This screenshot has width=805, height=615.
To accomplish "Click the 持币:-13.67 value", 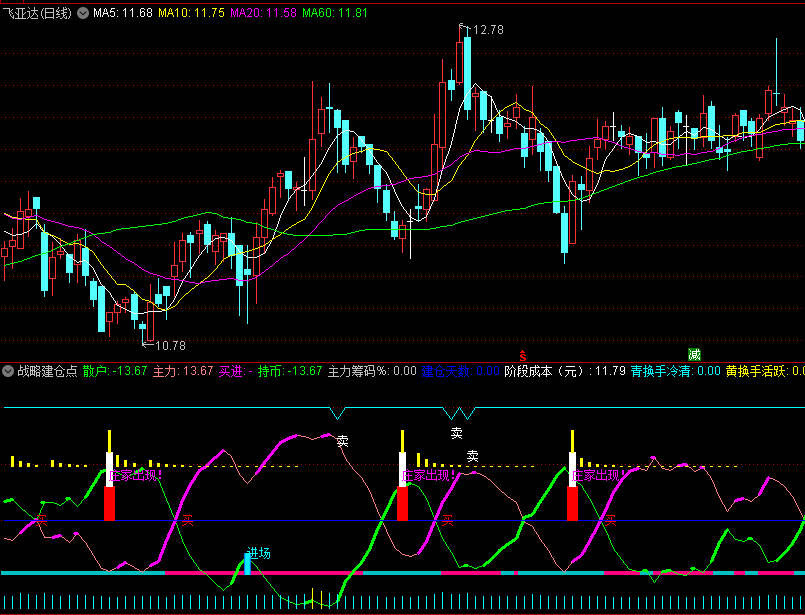I will (290, 371).
